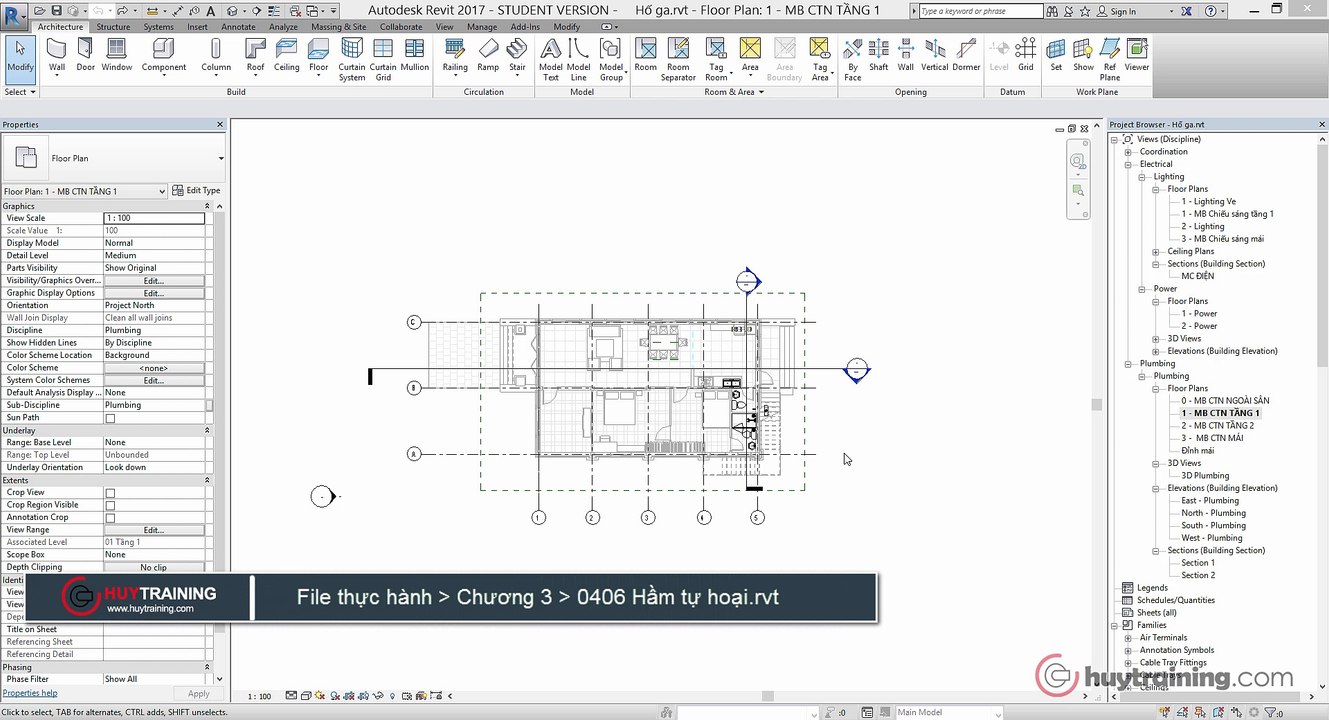Select the MC ĐIỆN section view
The width and height of the screenshot is (1329, 720).
(x=1197, y=276)
